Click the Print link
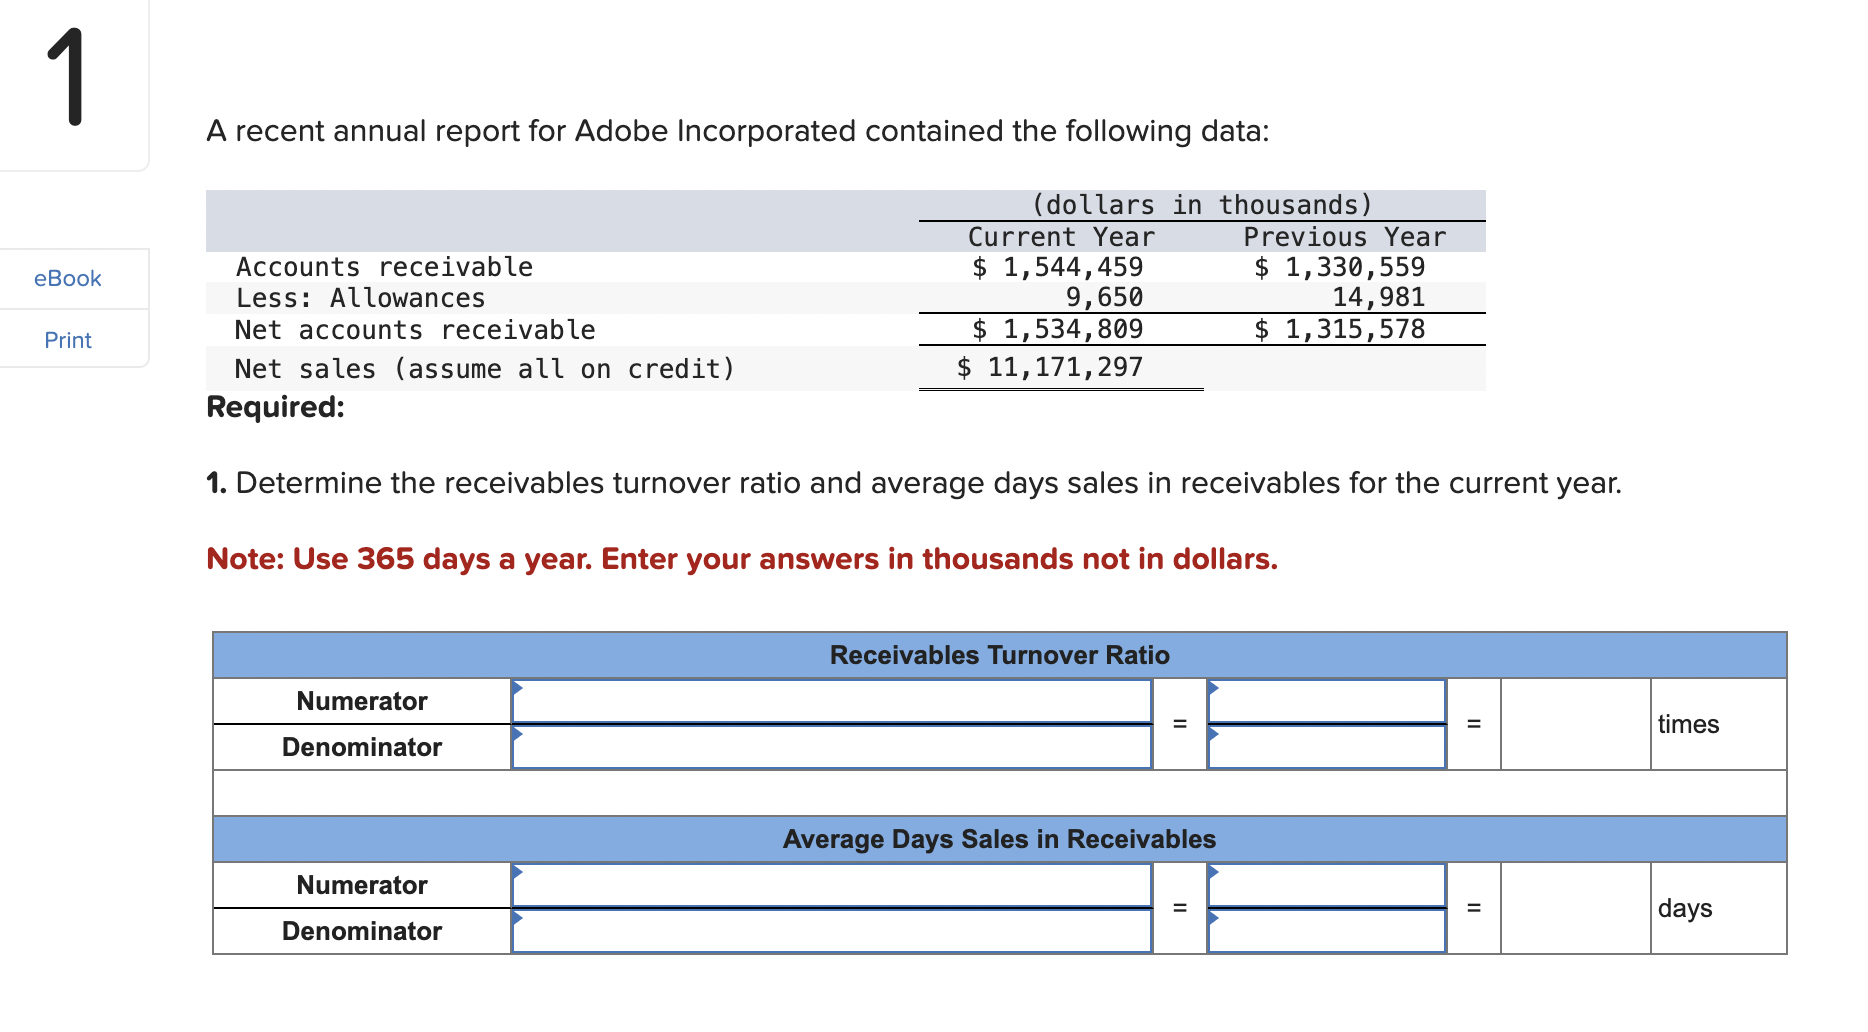The width and height of the screenshot is (1868, 1032). (66, 339)
